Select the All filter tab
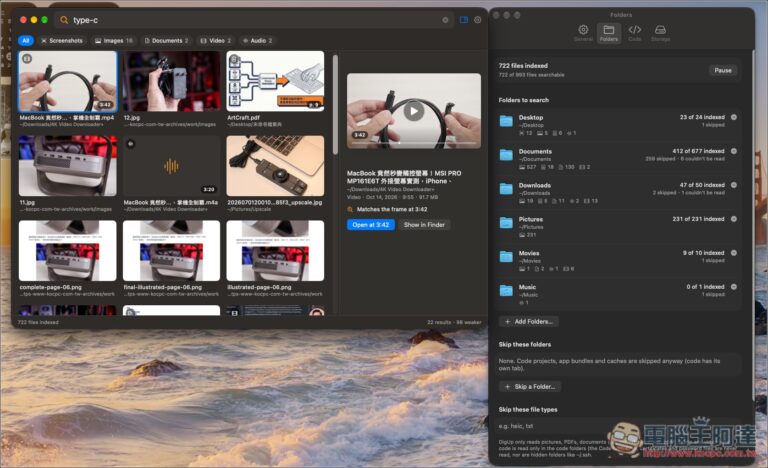Screen dimensions: 768x468 (25, 41)
